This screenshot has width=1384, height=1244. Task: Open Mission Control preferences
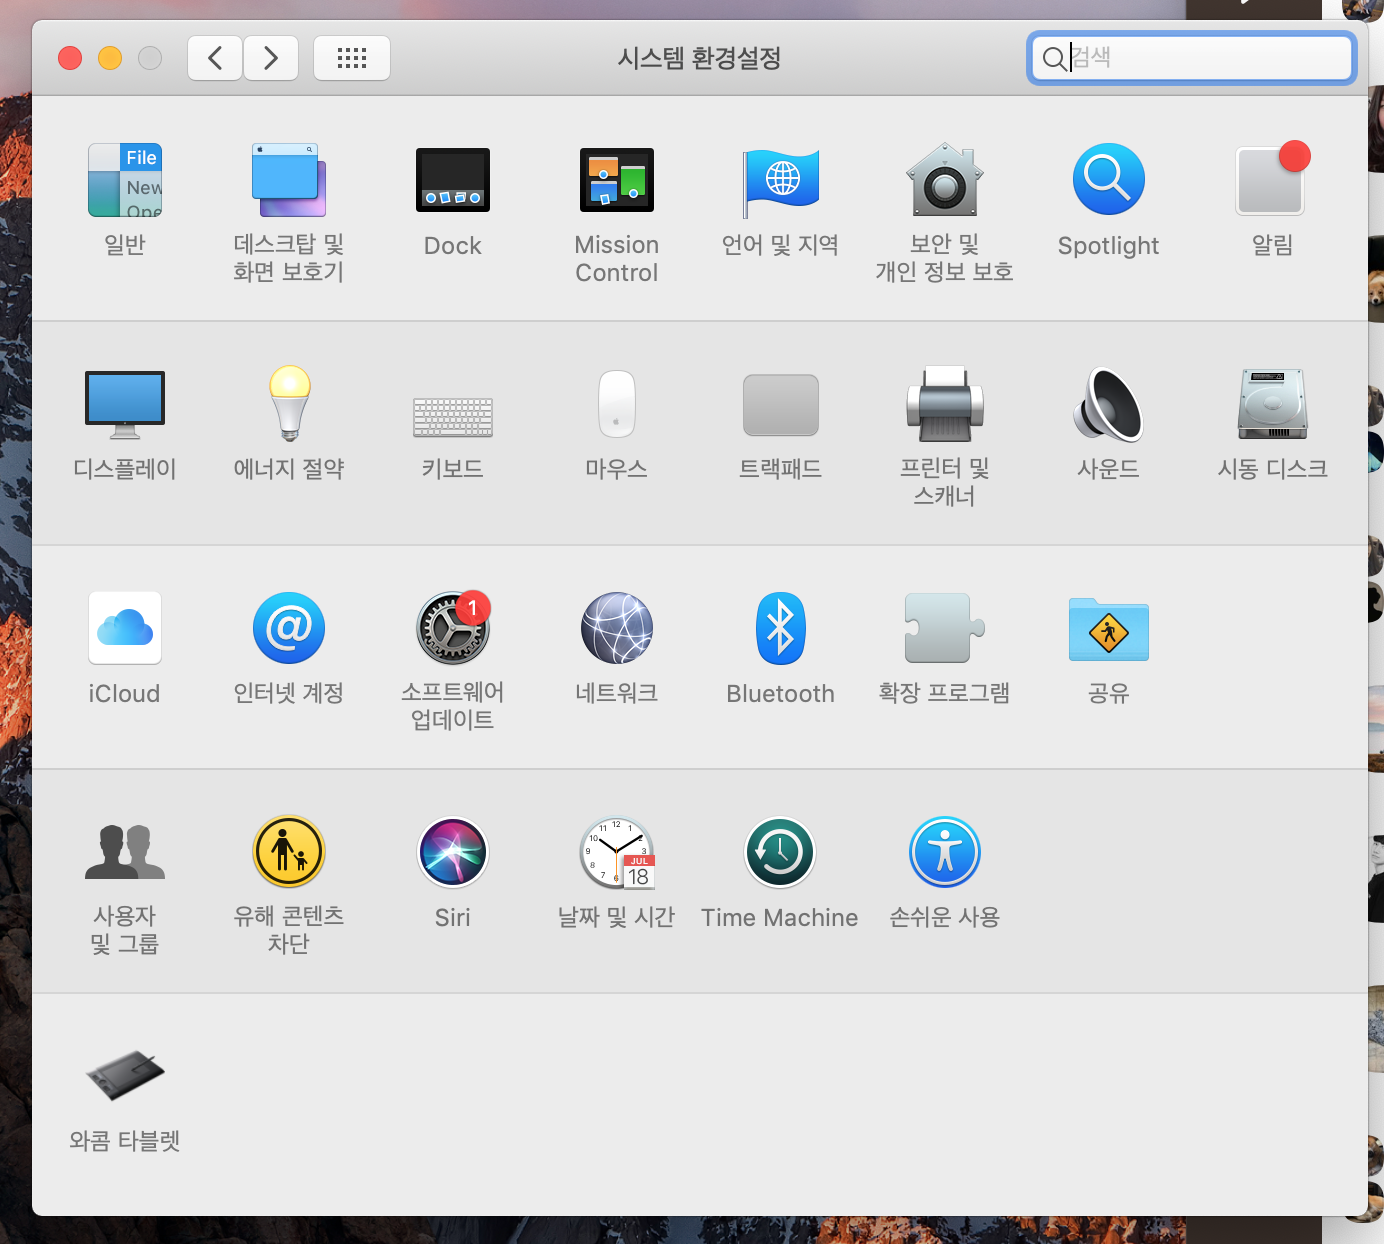(617, 181)
